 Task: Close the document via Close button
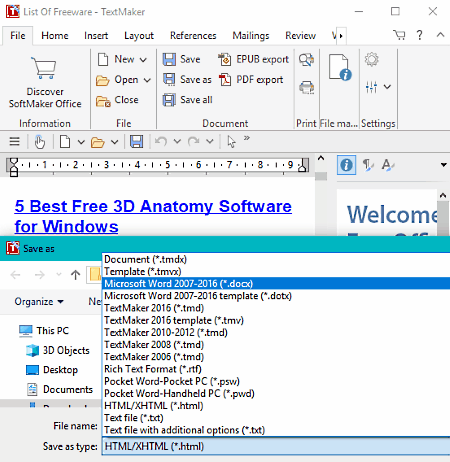click(x=117, y=100)
